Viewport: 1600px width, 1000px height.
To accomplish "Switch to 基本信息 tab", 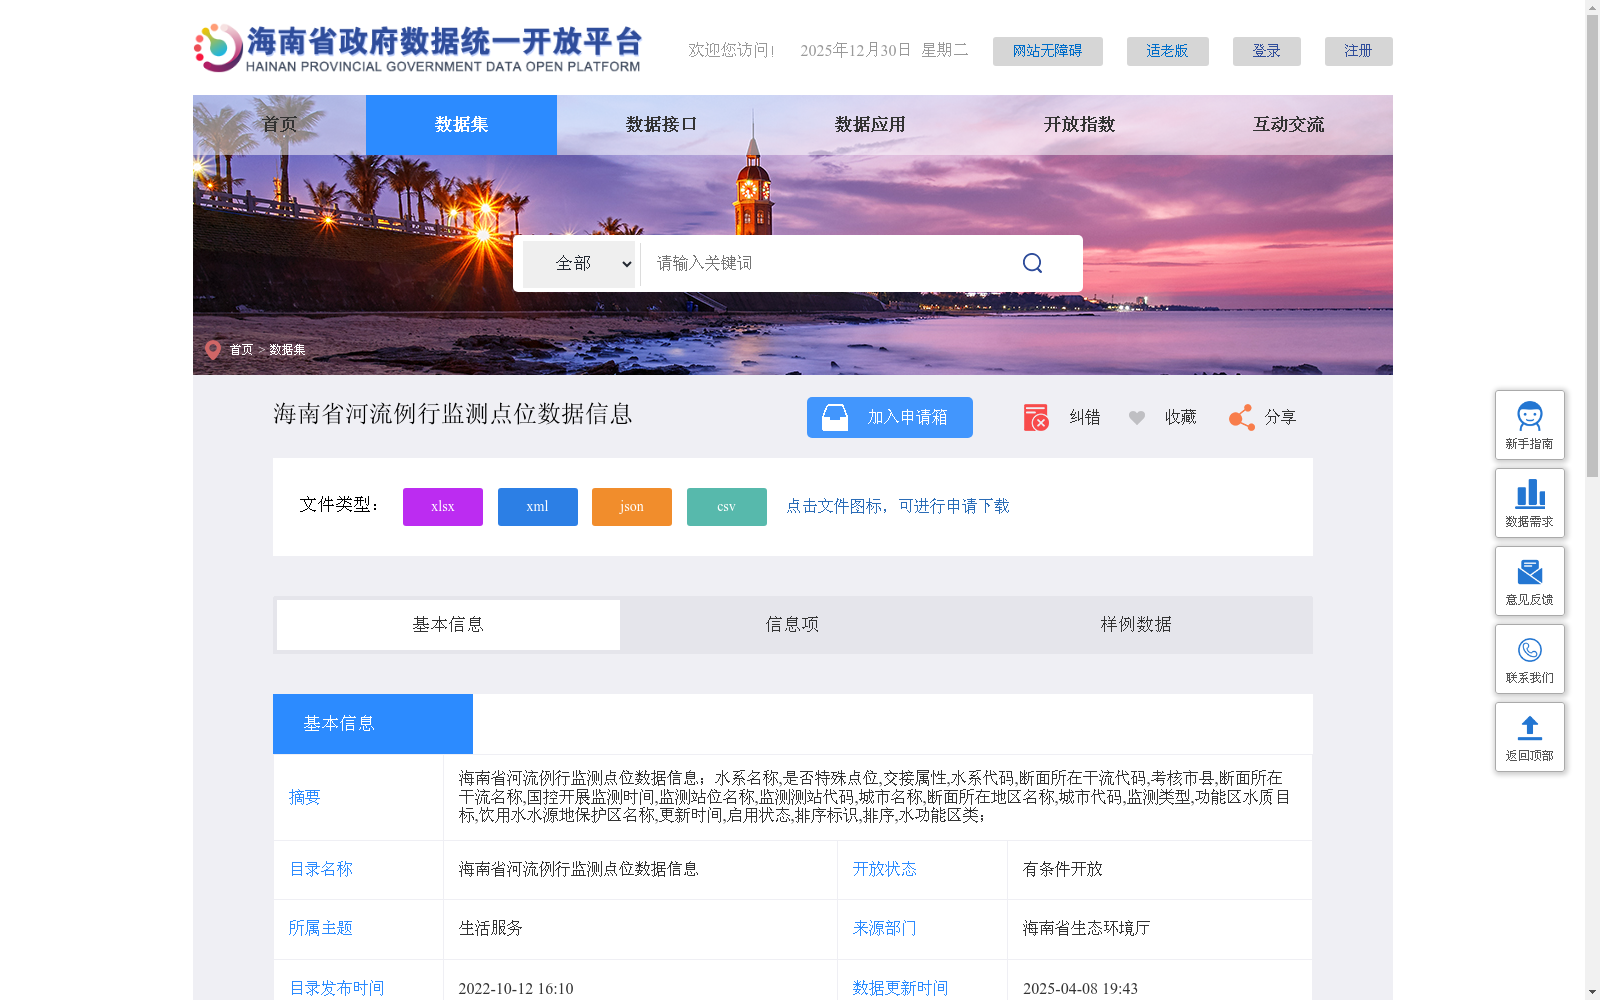I will pos(448,625).
